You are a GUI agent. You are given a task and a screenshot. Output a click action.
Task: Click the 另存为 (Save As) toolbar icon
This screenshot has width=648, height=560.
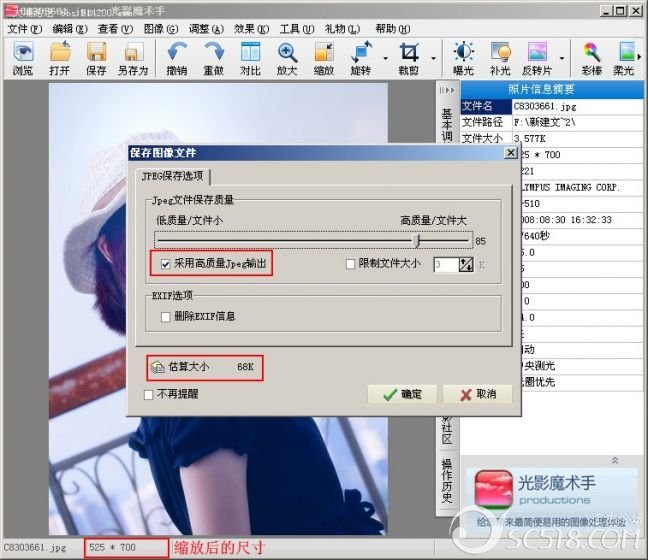point(132,58)
